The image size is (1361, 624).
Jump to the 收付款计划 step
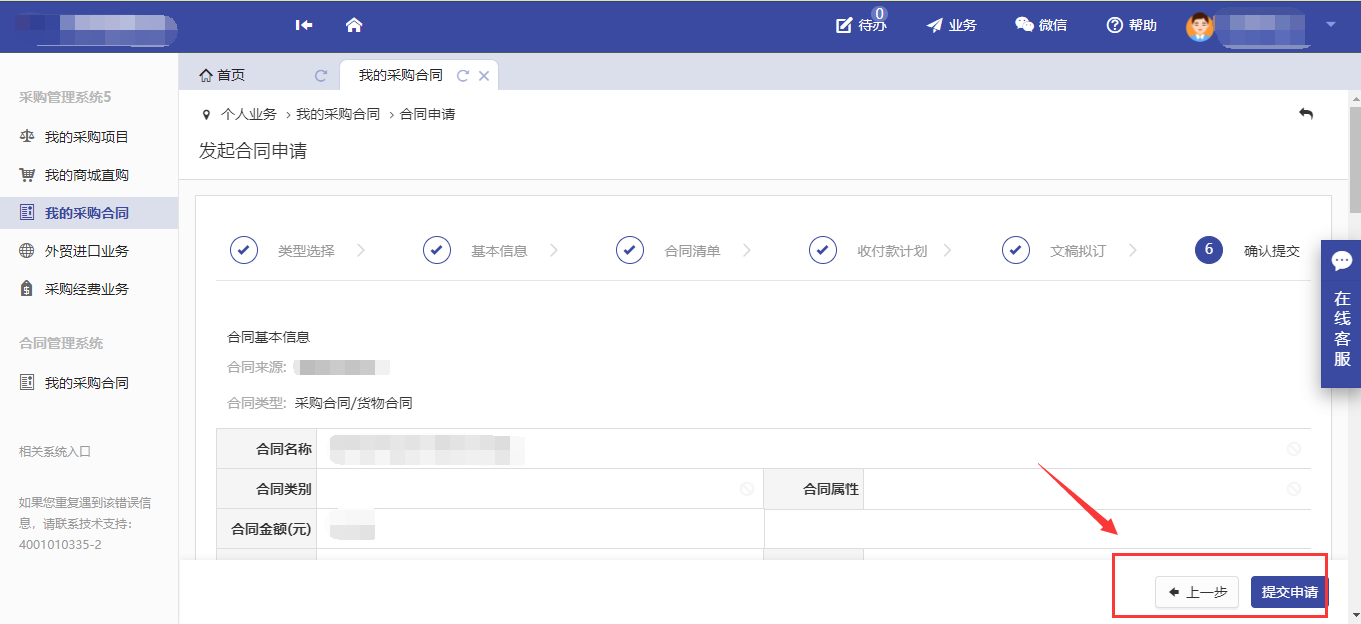point(891,251)
